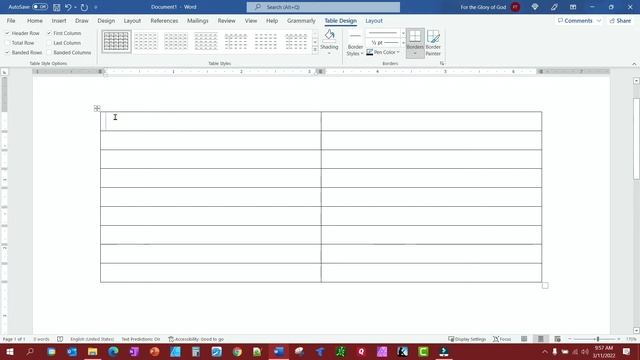The width and height of the screenshot is (640, 360).
Task: Open the Undo history dropdown arrow
Action: click(76, 7)
